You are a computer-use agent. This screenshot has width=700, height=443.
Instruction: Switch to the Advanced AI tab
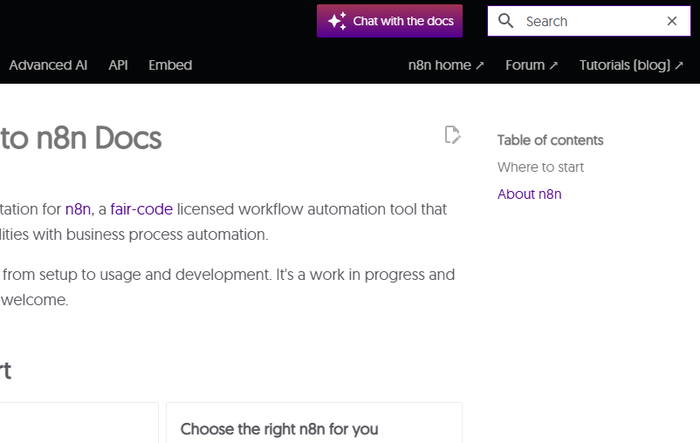click(x=48, y=65)
